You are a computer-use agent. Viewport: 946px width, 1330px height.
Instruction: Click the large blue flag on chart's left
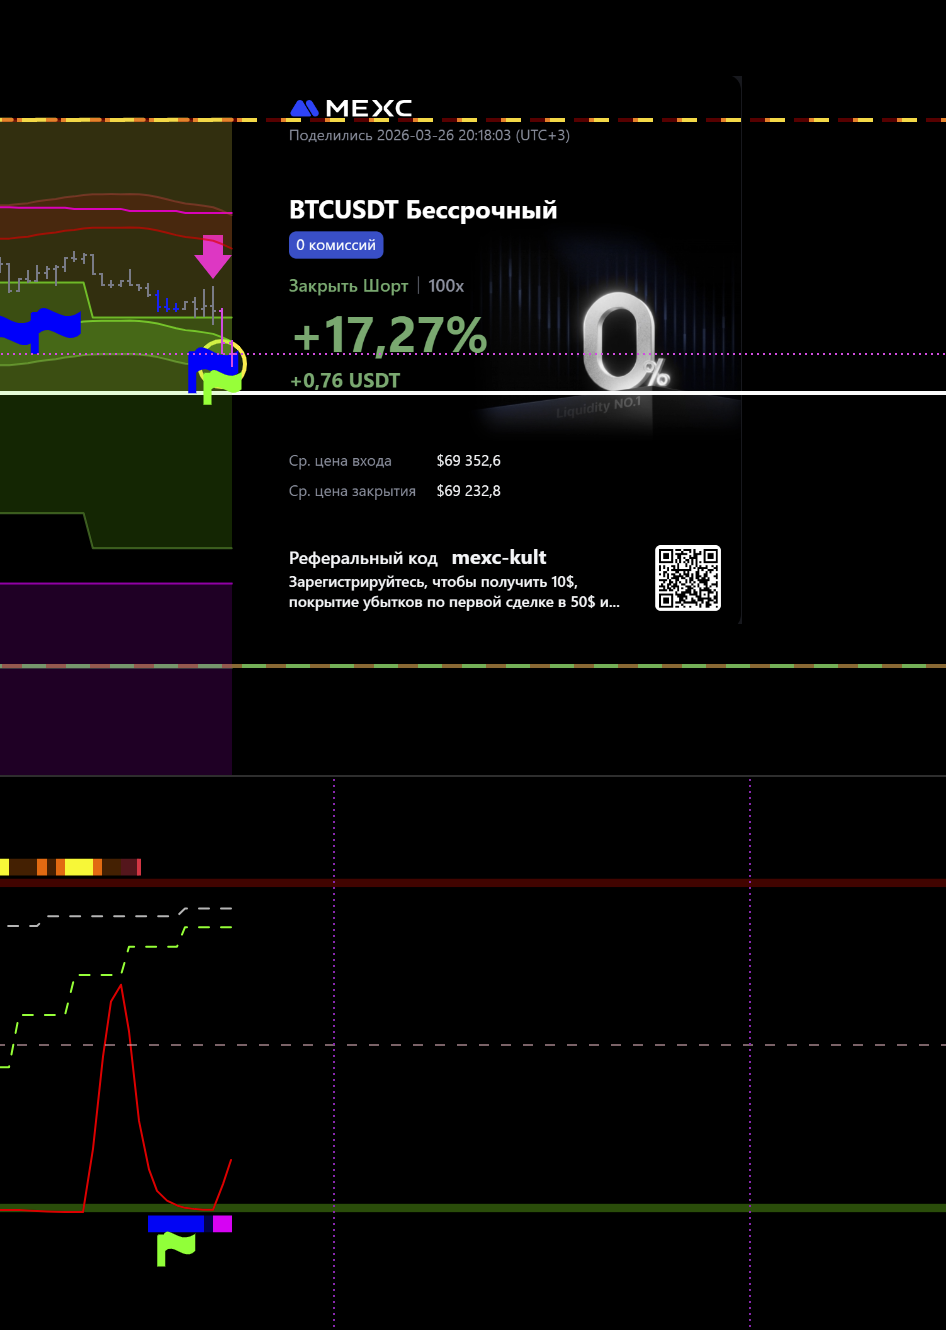click(40, 327)
